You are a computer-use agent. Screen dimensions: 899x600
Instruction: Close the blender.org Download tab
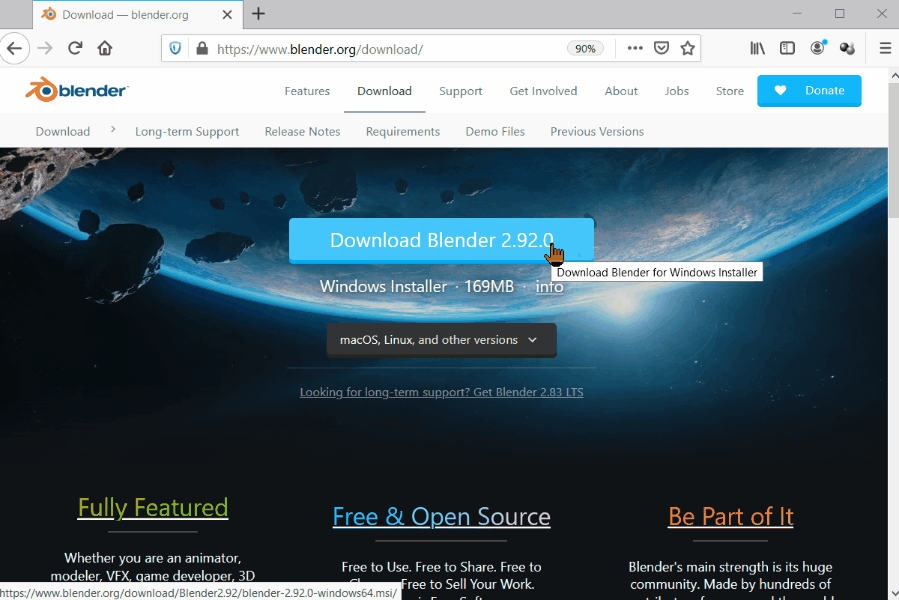(228, 15)
